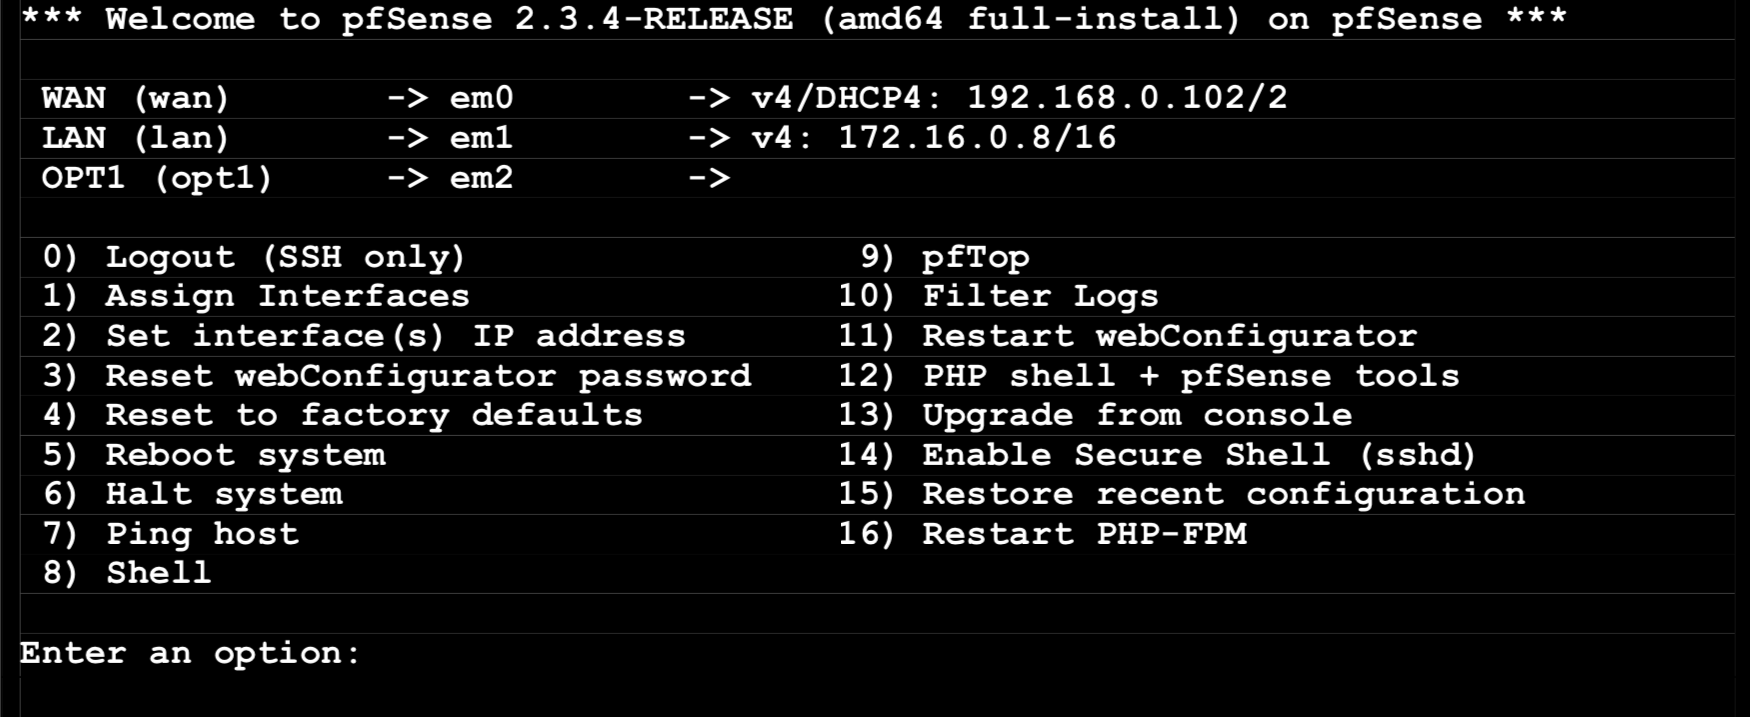The width and height of the screenshot is (1750, 717).
Task: Select Reset webConfigurator password option
Action: tap(397, 376)
